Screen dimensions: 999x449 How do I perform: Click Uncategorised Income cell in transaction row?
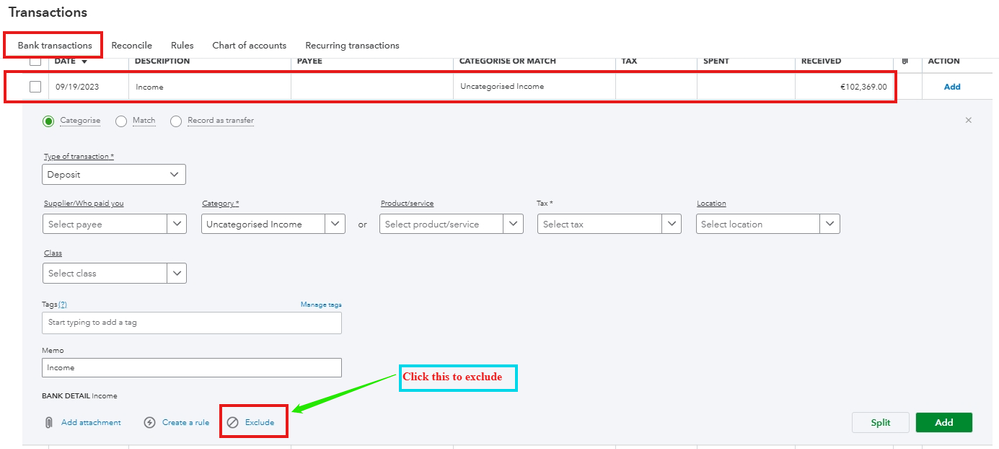click(502, 87)
